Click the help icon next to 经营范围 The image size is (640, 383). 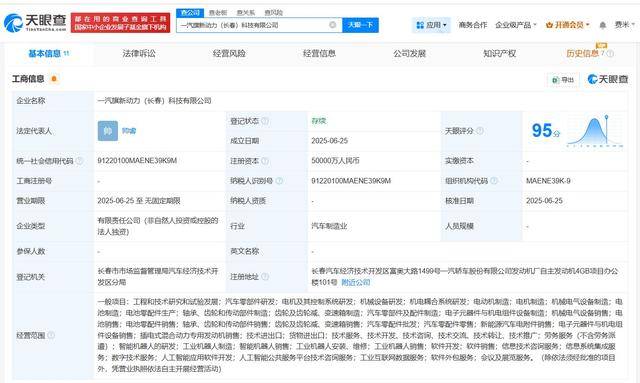click(x=51, y=335)
